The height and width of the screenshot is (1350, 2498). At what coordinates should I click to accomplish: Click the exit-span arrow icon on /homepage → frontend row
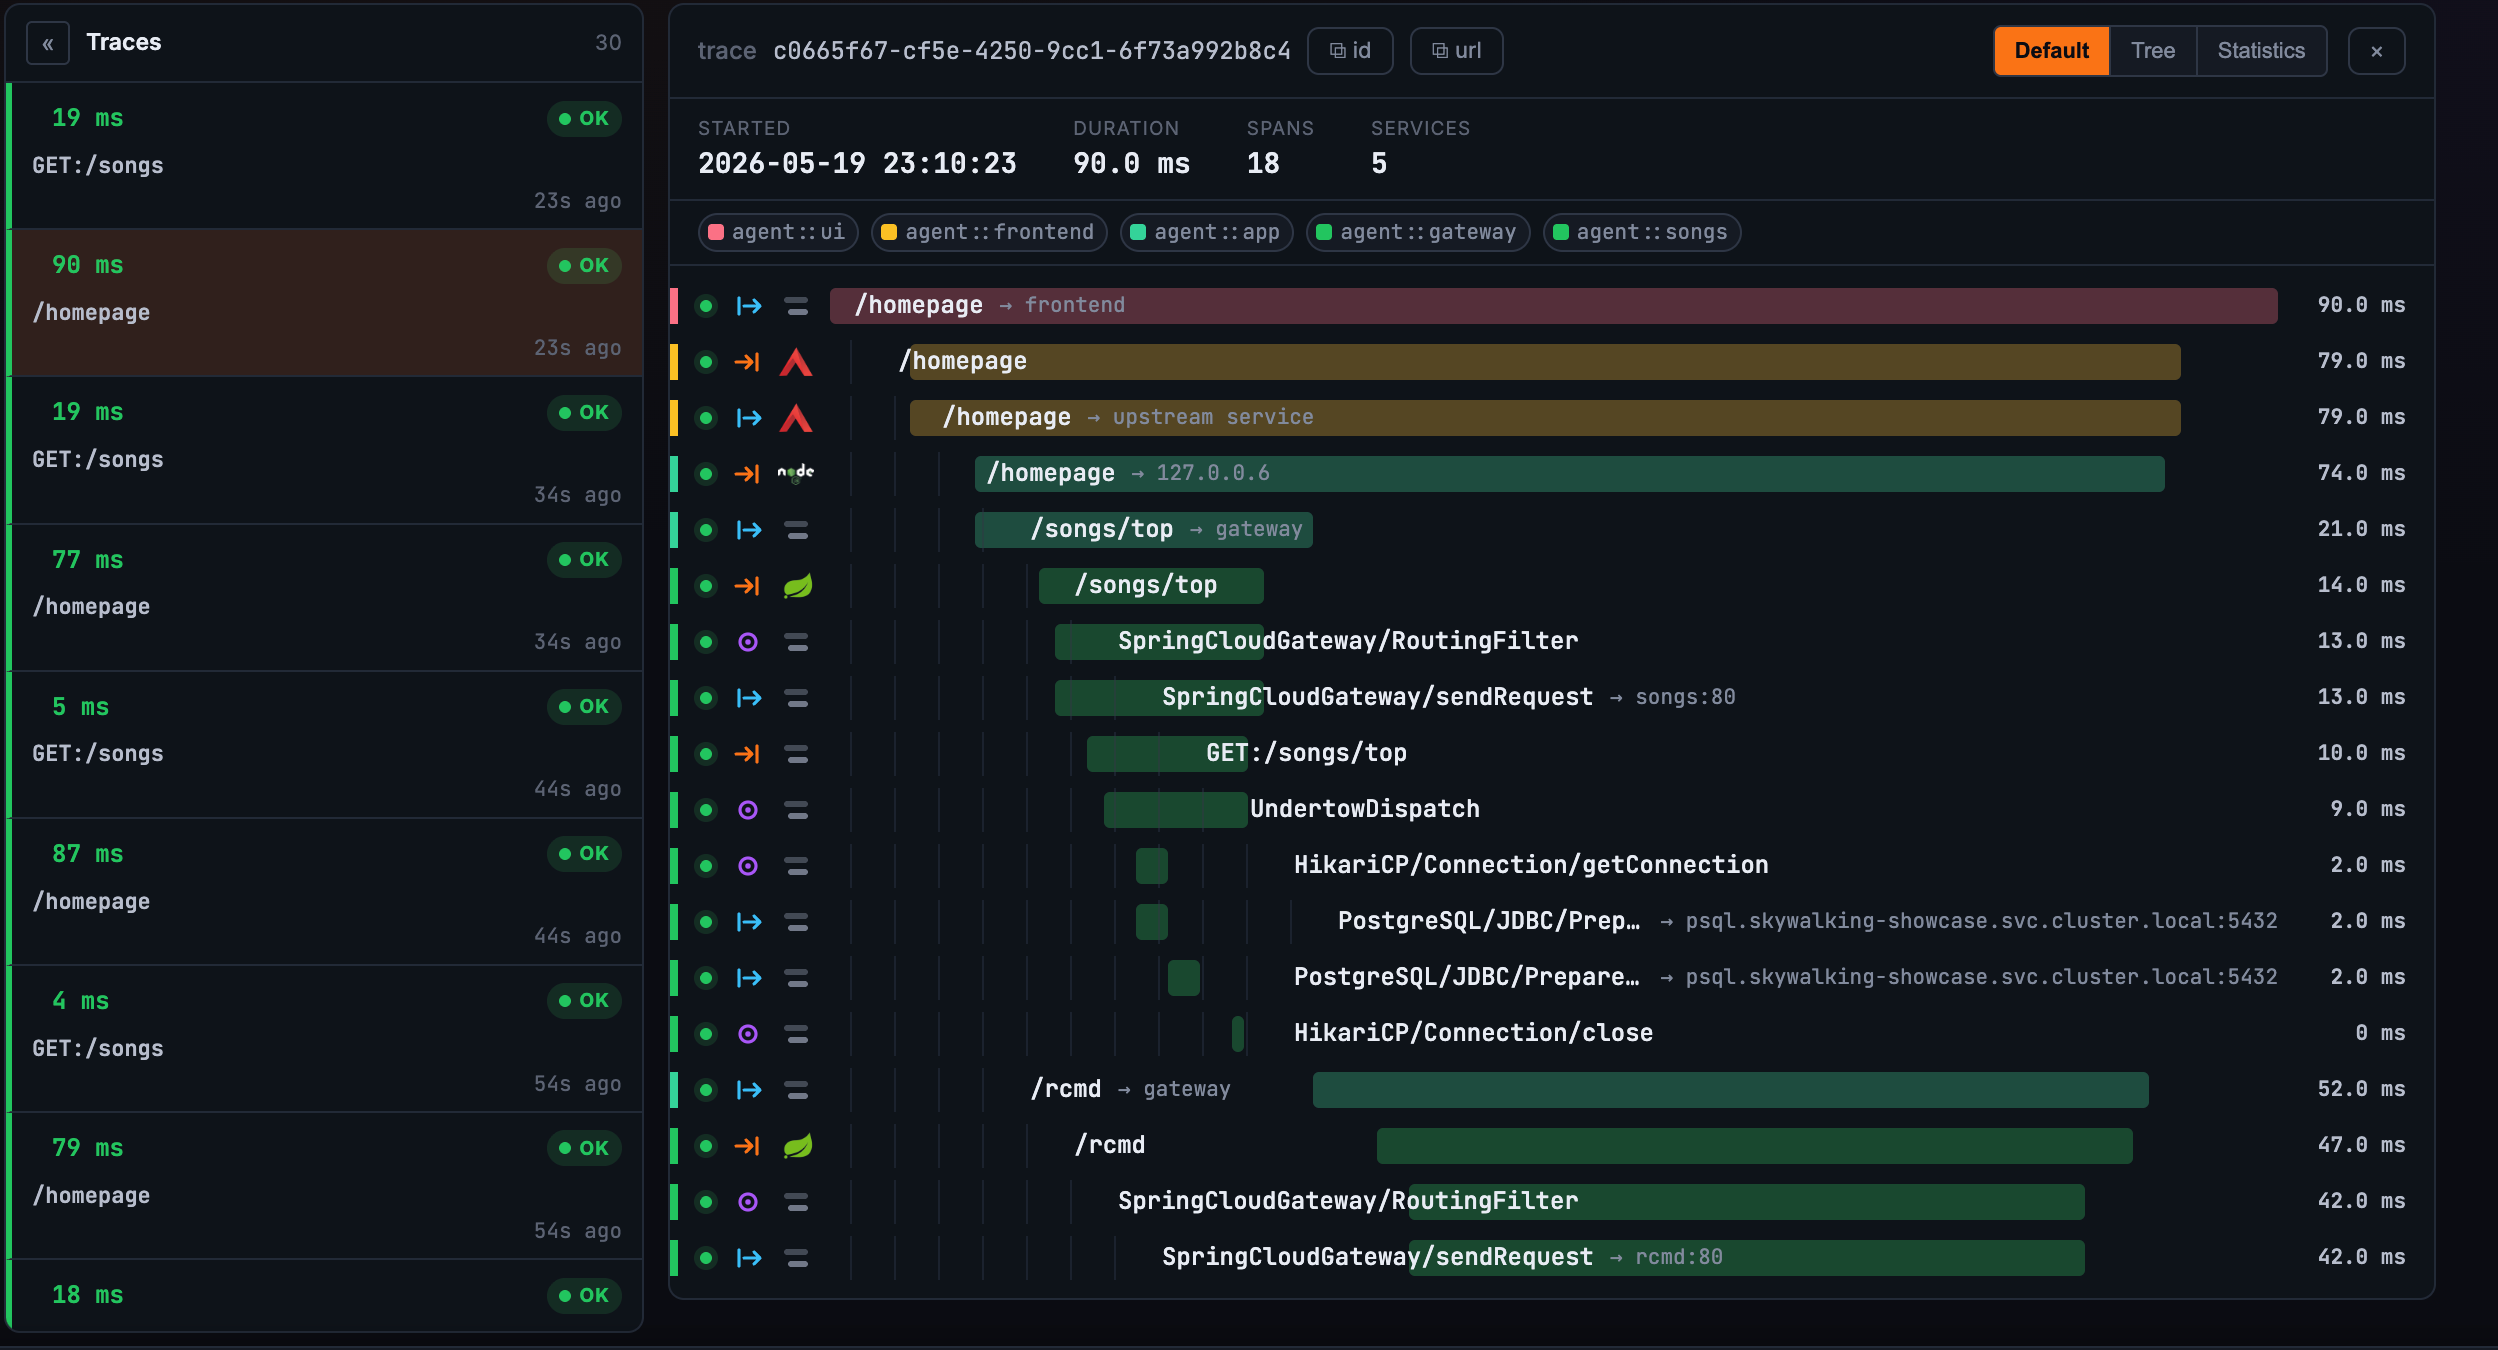749,306
